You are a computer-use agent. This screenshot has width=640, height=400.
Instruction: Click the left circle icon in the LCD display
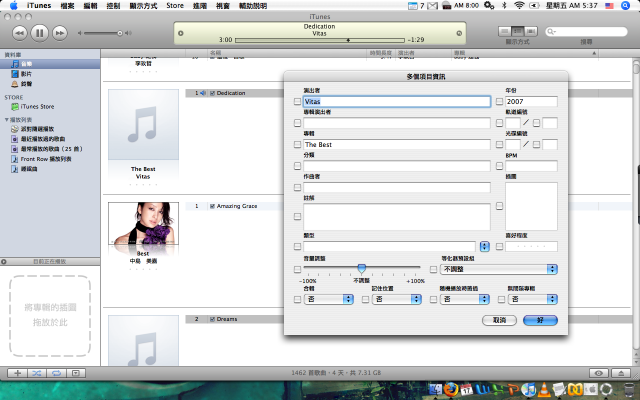click(x=181, y=33)
